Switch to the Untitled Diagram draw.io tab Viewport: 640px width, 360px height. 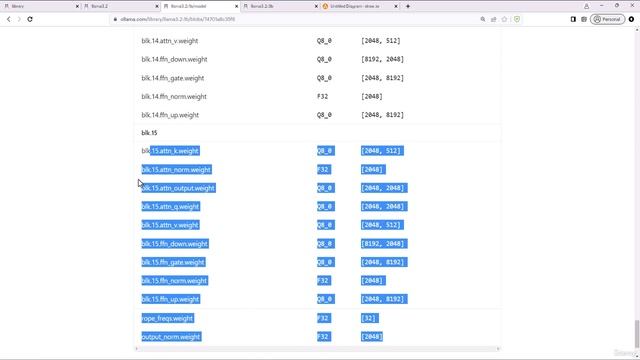pyautogui.click(x=359, y=6)
